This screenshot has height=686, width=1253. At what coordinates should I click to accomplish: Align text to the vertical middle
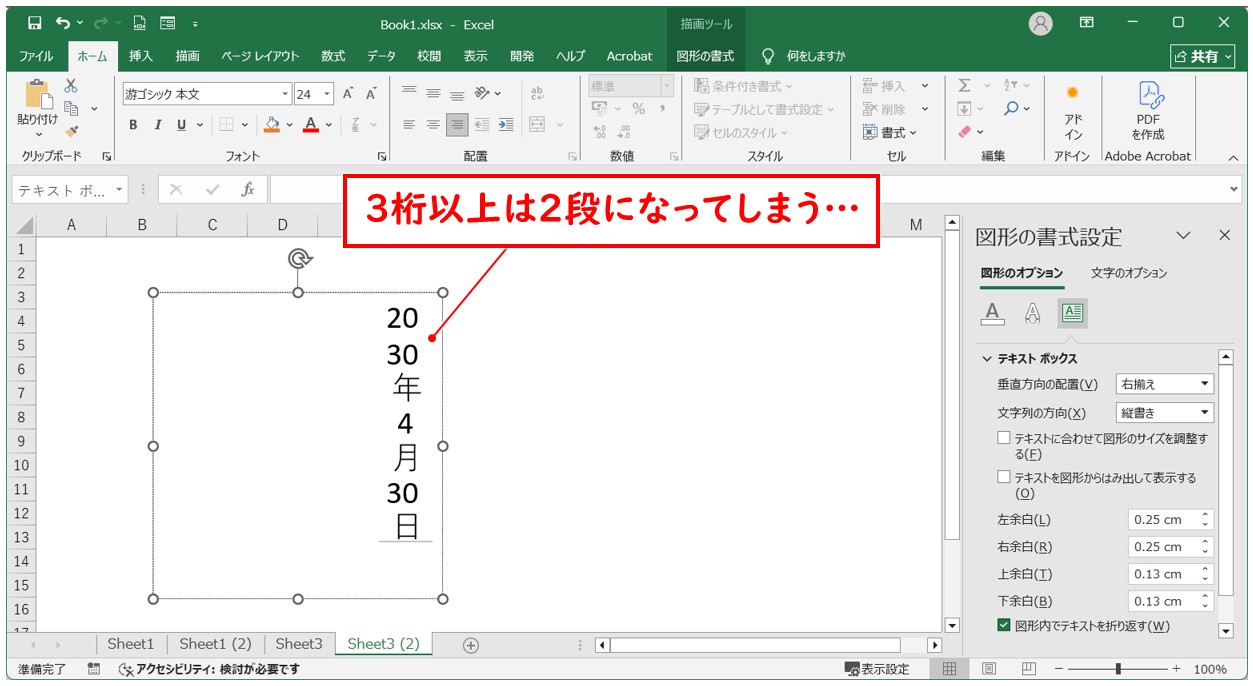click(433, 94)
